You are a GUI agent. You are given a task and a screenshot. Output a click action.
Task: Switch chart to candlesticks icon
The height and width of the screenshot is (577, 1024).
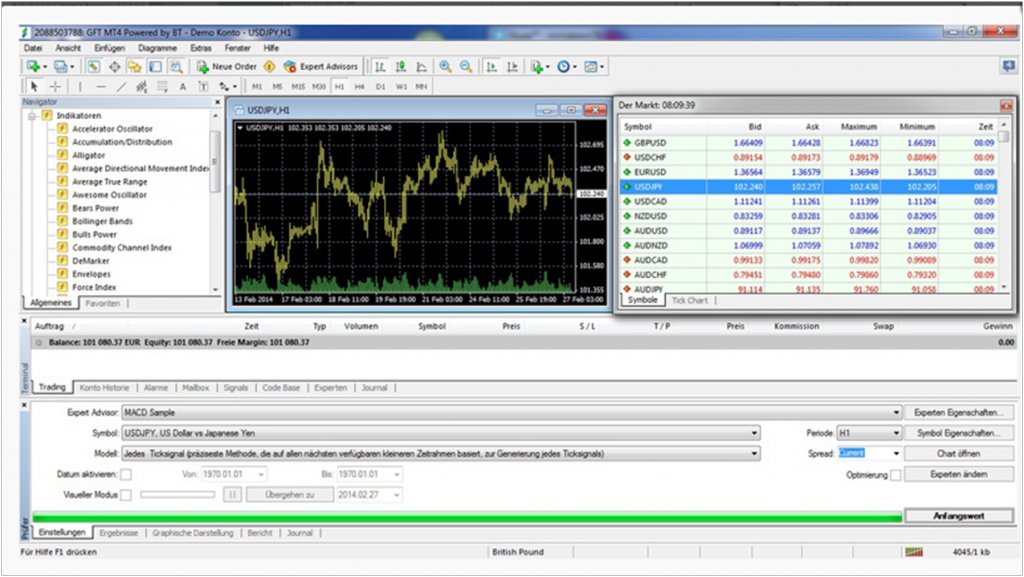click(401, 67)
